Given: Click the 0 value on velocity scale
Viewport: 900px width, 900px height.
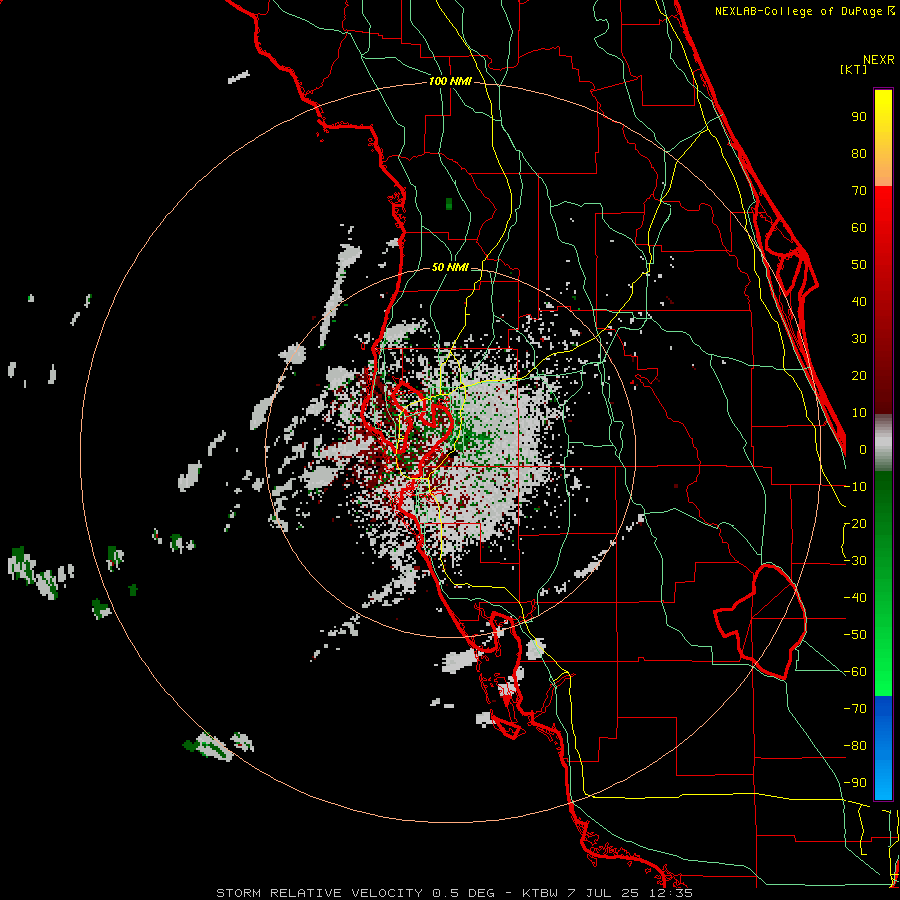Looking at the screenshot, I should pyautogui.click(x=863, y=450).
